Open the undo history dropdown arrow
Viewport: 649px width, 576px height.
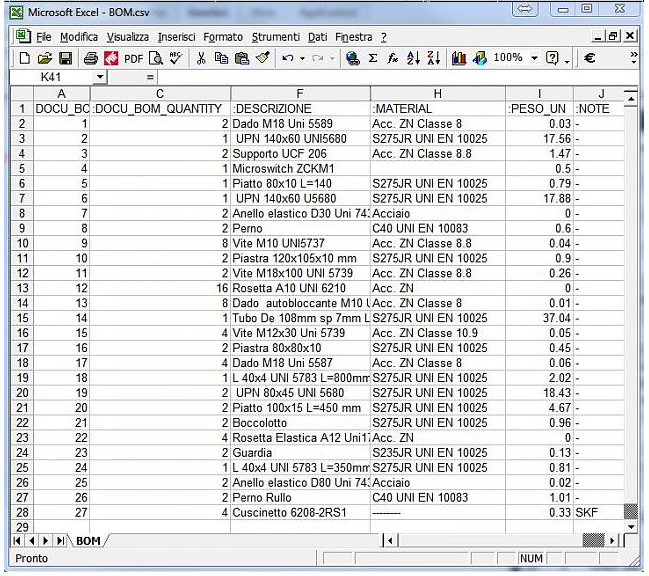(x=303, y=58)
